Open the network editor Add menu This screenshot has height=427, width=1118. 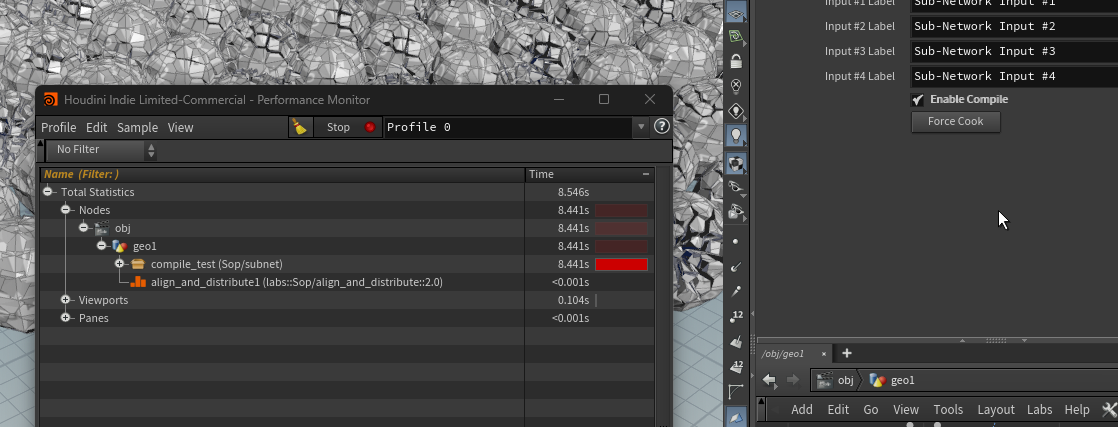pyautogui.click(x=801, y=409)
